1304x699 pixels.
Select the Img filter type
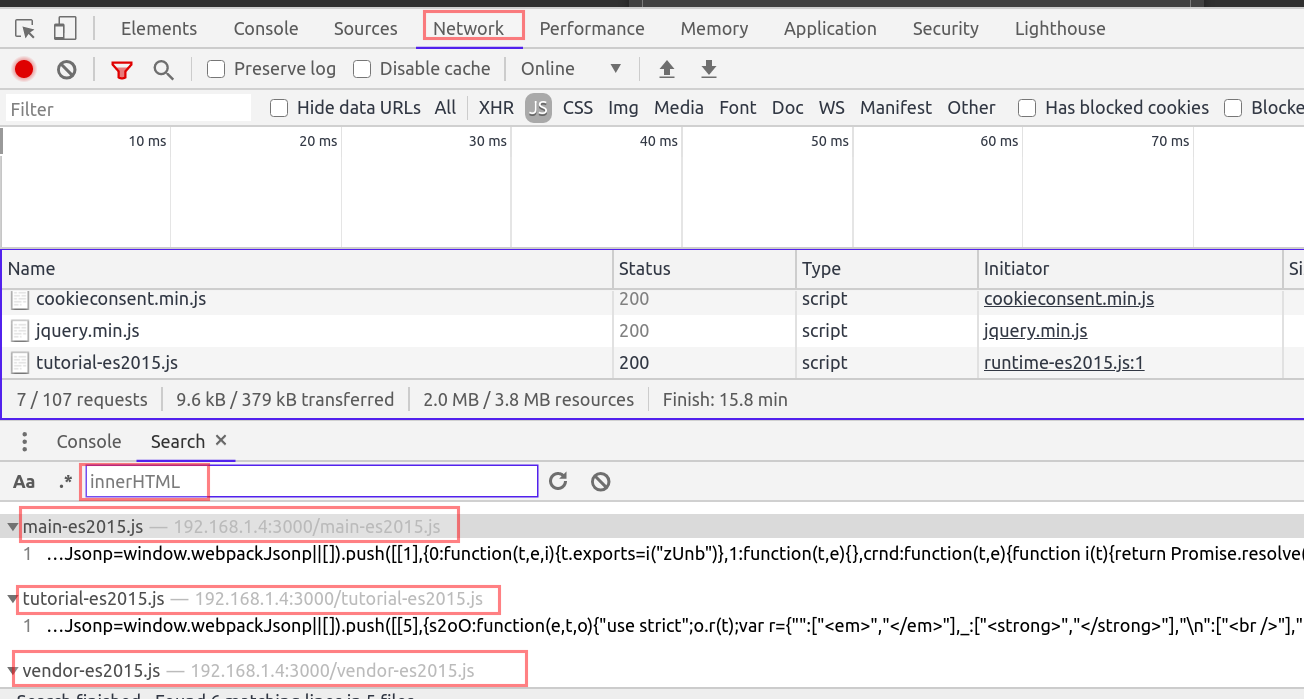(x=623, y=108)
